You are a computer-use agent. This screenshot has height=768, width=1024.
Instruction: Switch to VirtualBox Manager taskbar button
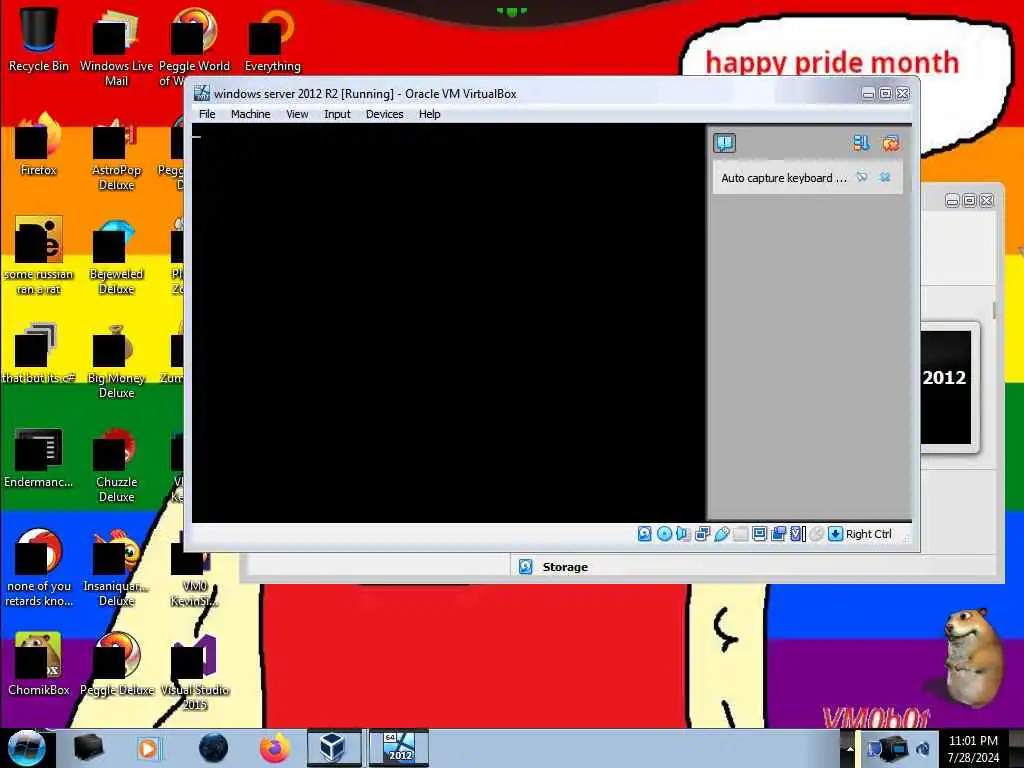tap(333, 748)
